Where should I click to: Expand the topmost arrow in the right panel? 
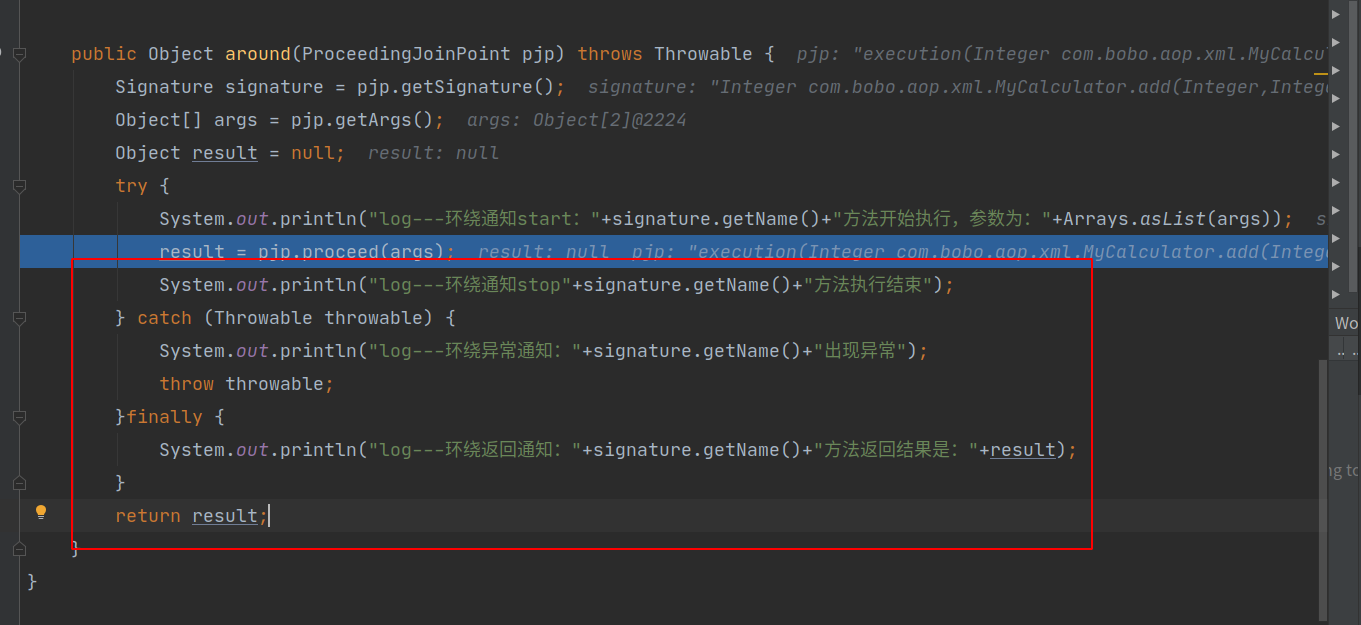(x=1336, y=15)
